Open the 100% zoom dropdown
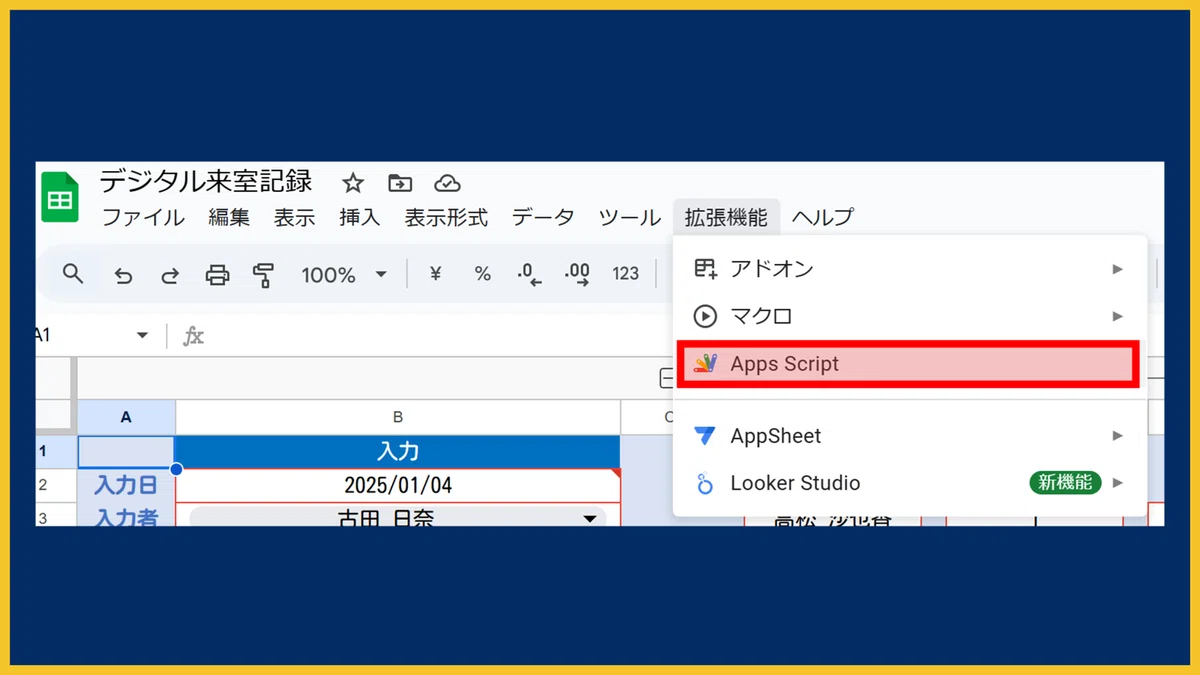 pos(344,275)
